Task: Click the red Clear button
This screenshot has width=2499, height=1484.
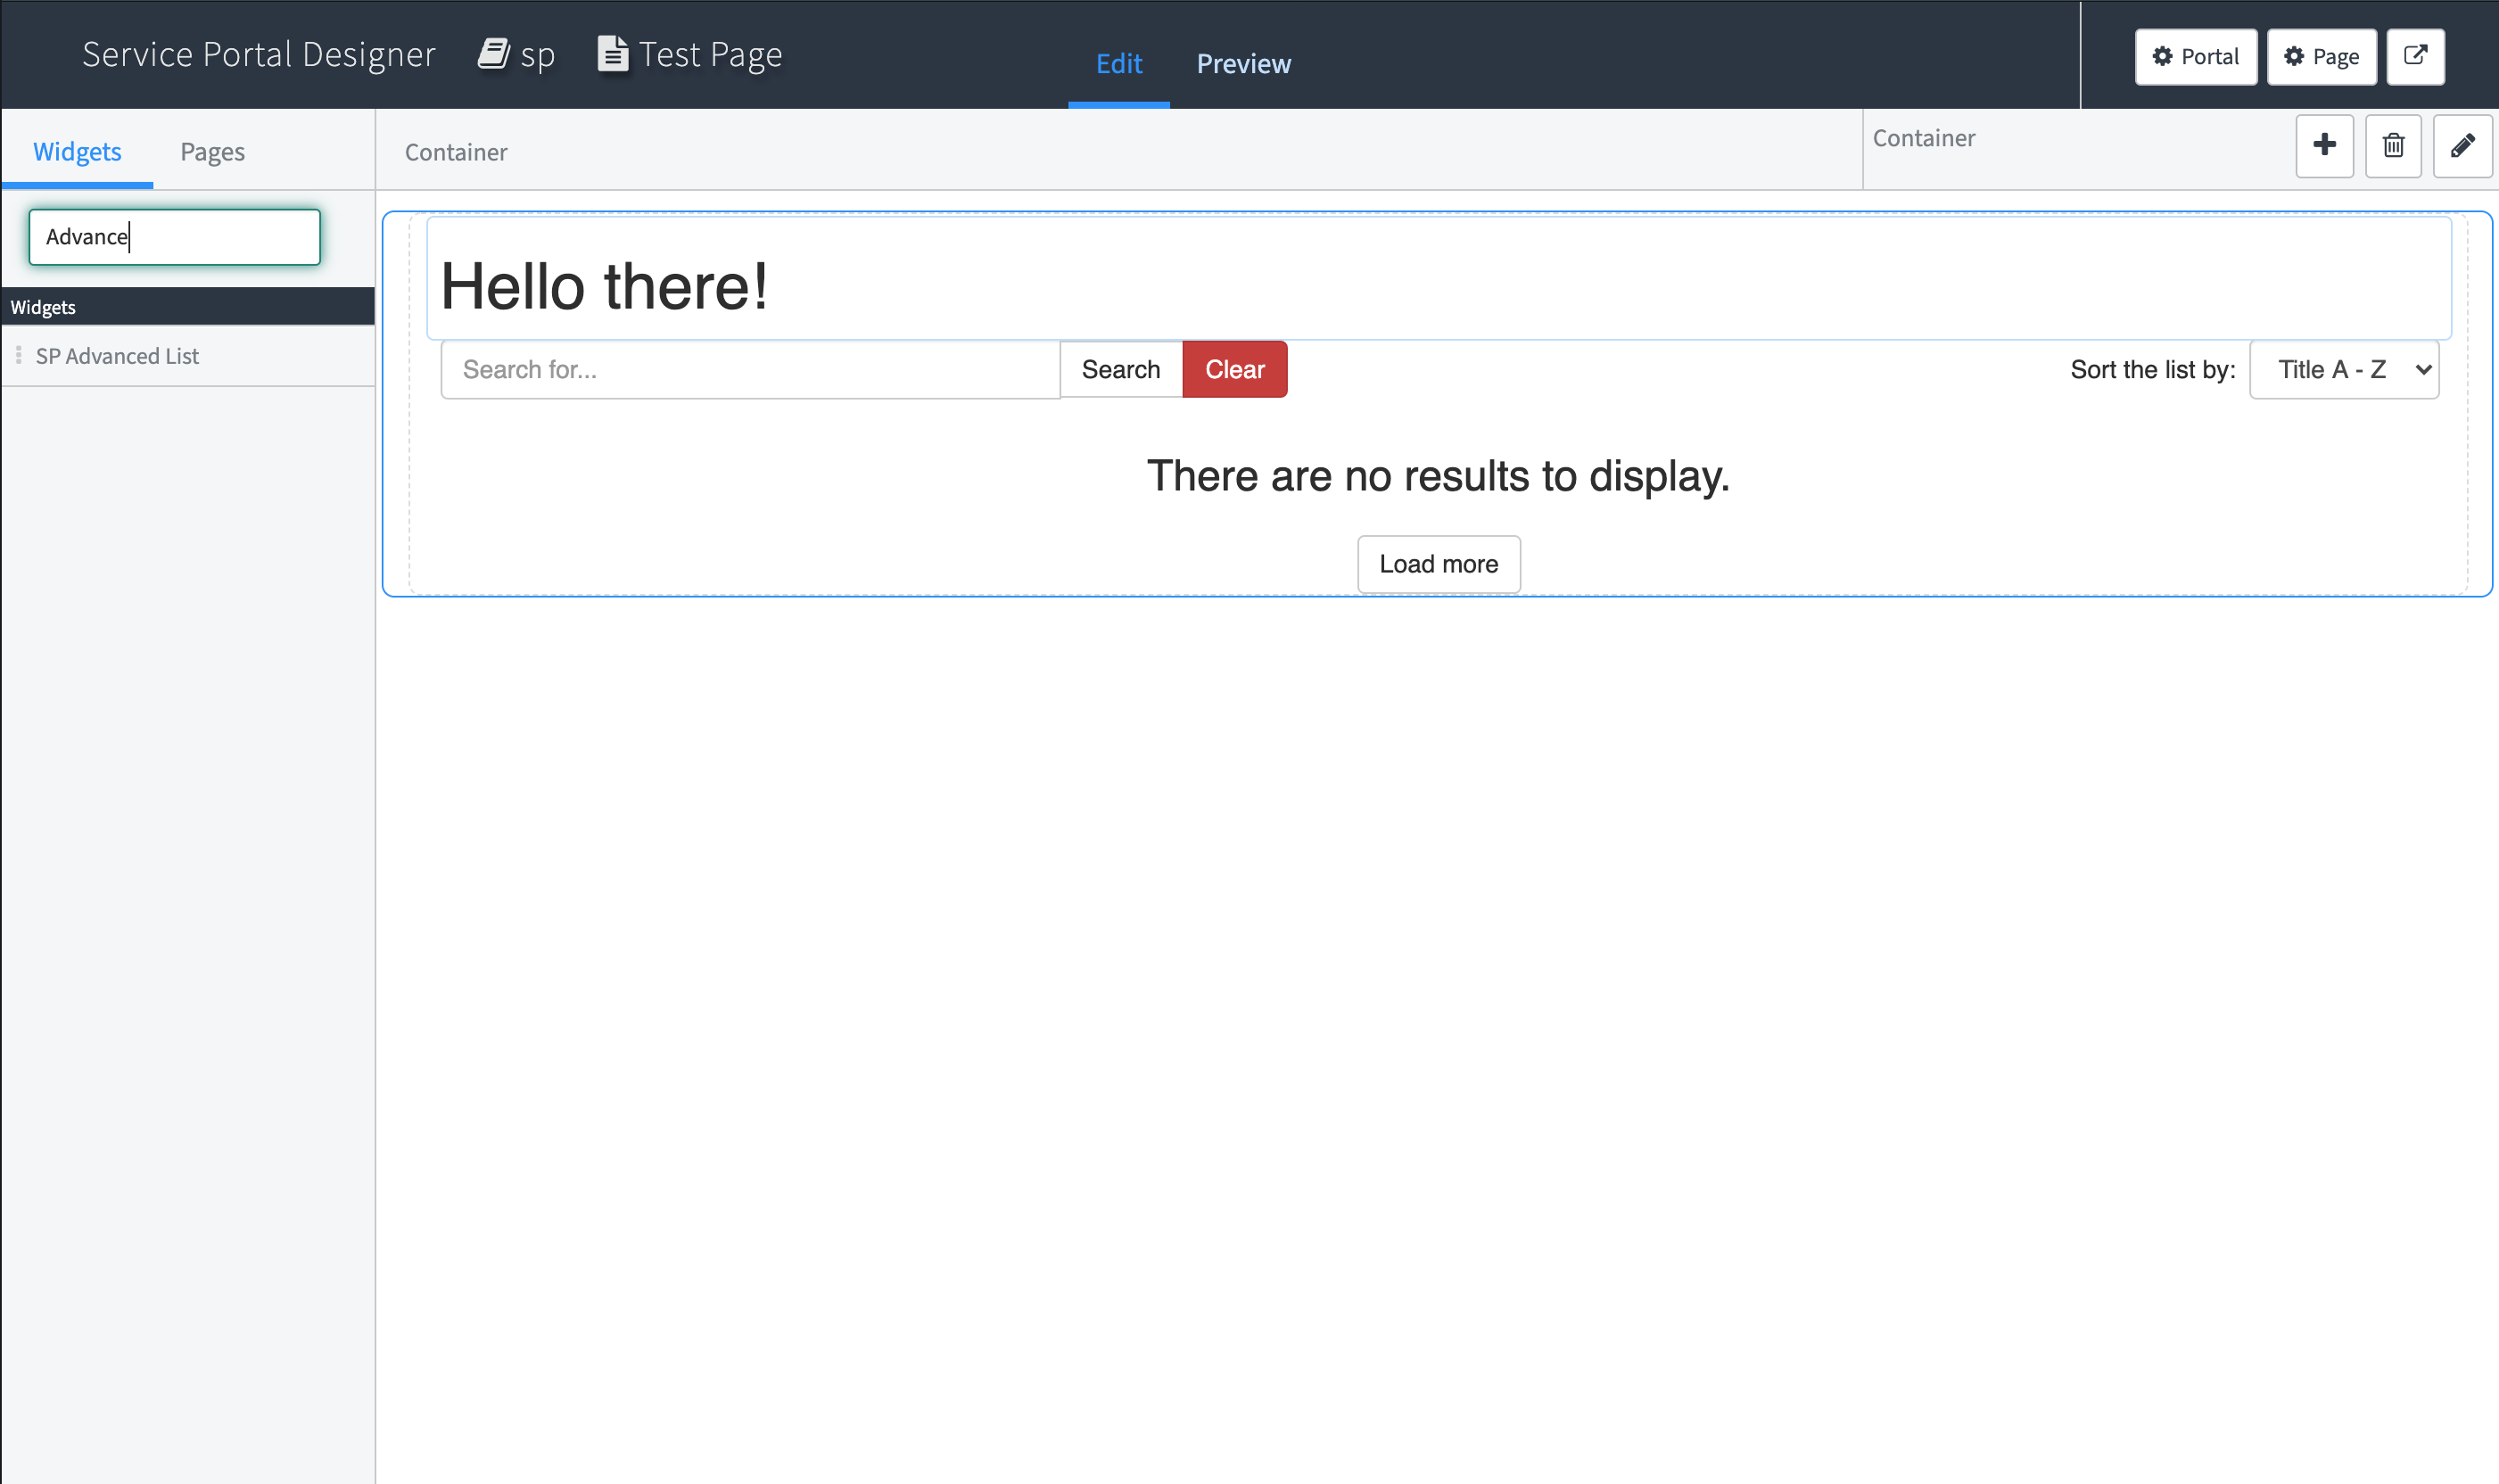Action: click(x=1235, y=369)
